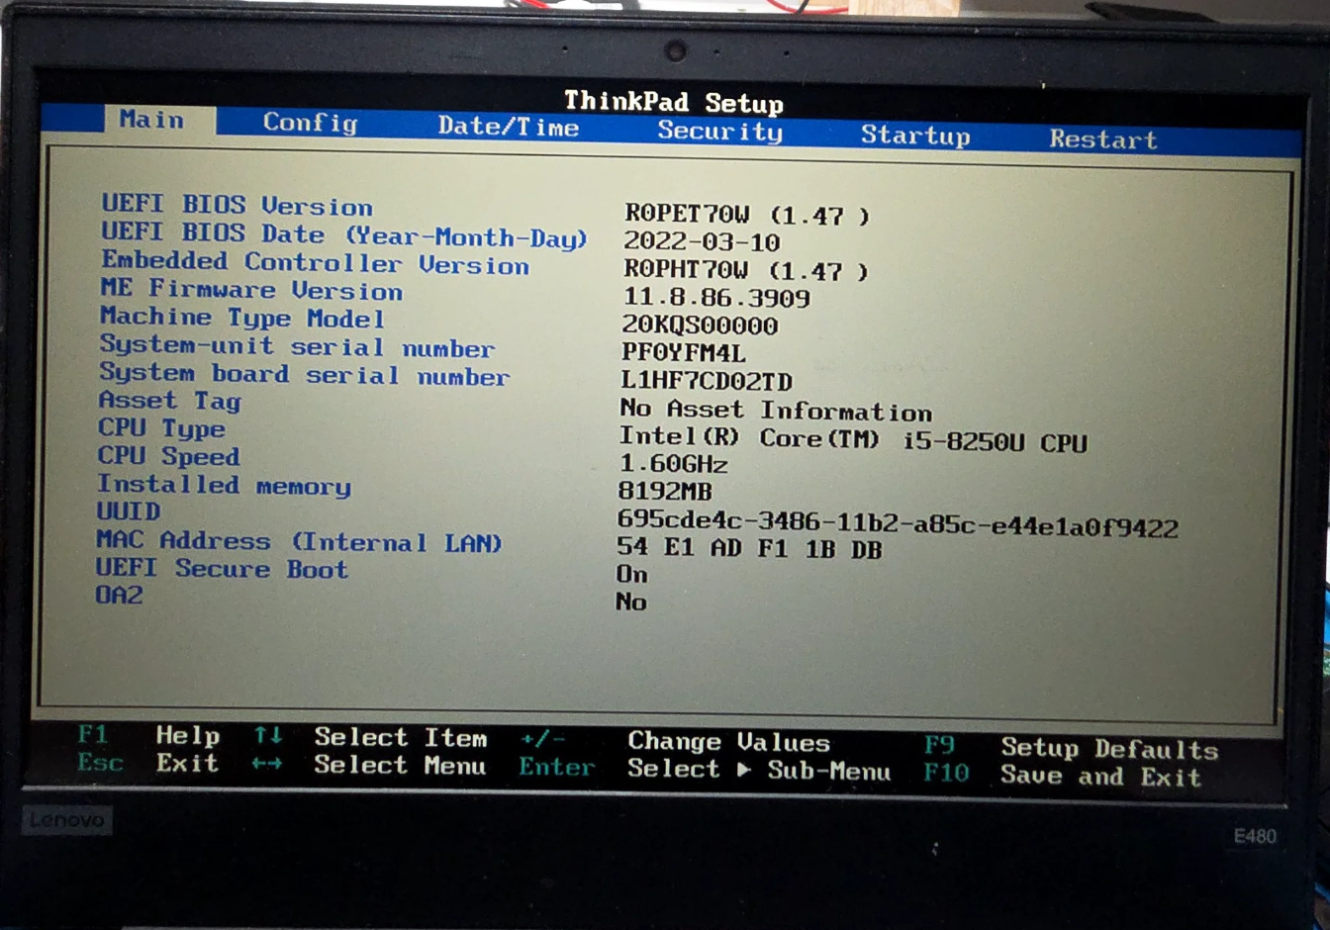Image resolution: width=1330 pixels, height=930 pixels.
Task: Select the Asset Tag label
Action: (x=170, y=401)
